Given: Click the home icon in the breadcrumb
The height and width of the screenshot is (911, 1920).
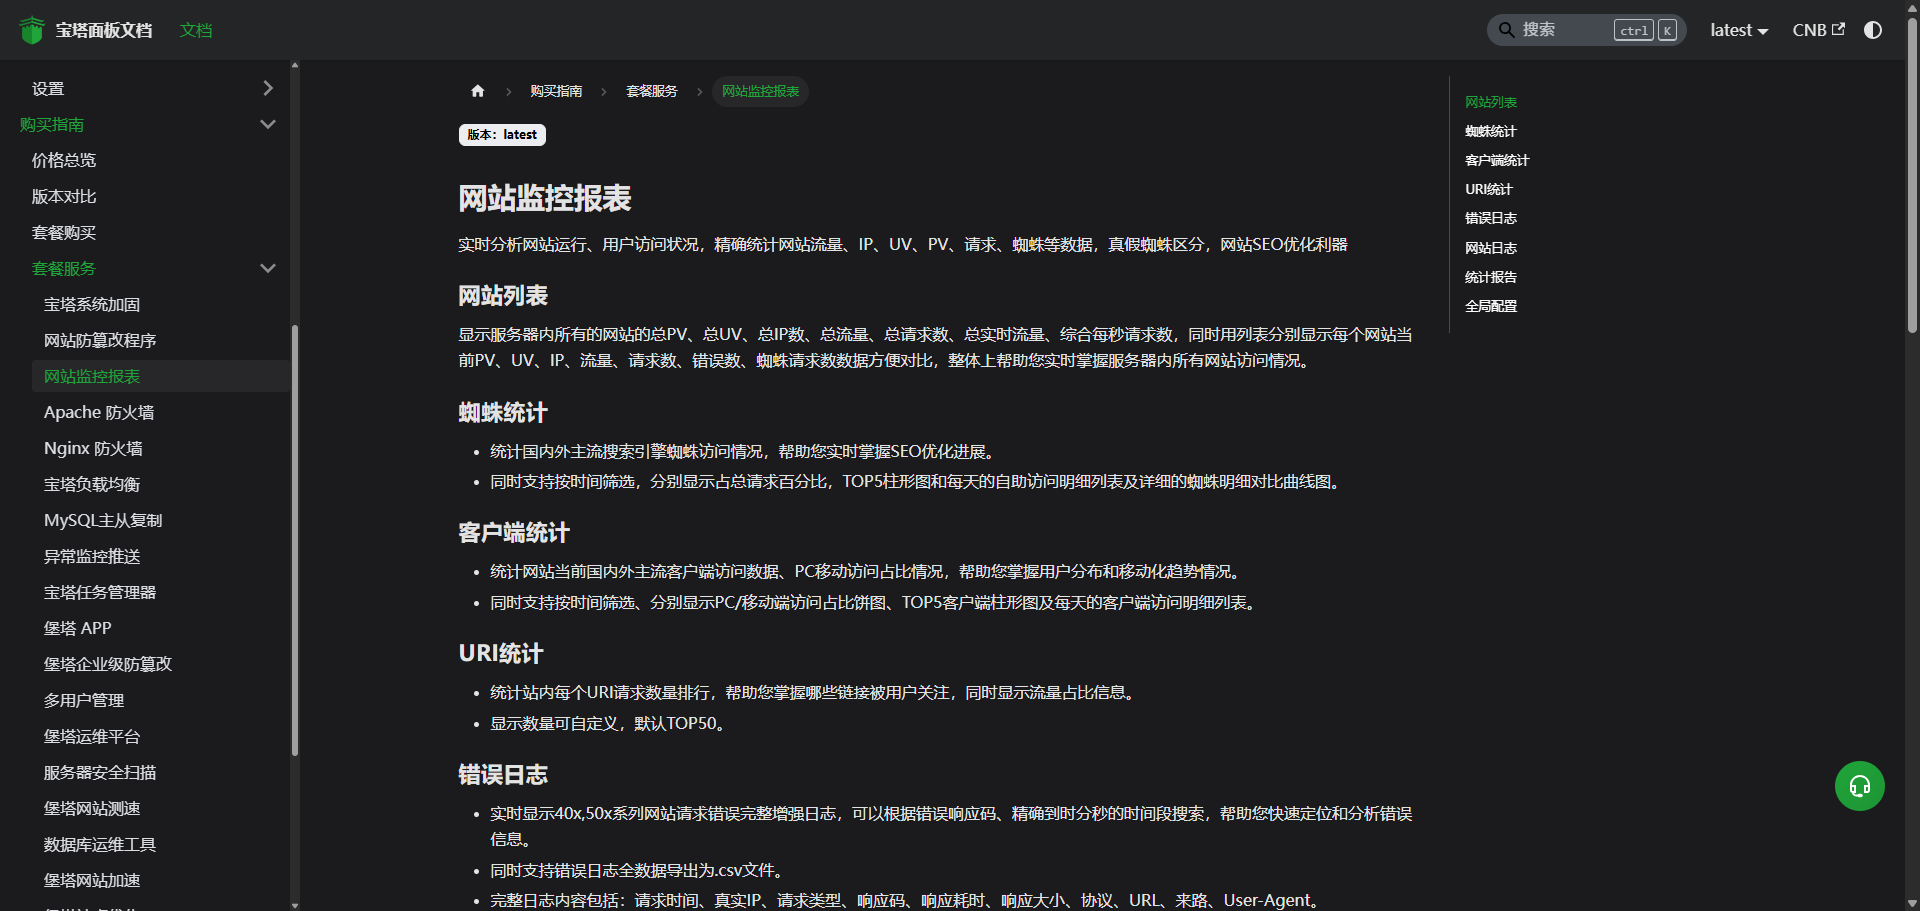Looking at the screenshot, I should pos(478,91).
